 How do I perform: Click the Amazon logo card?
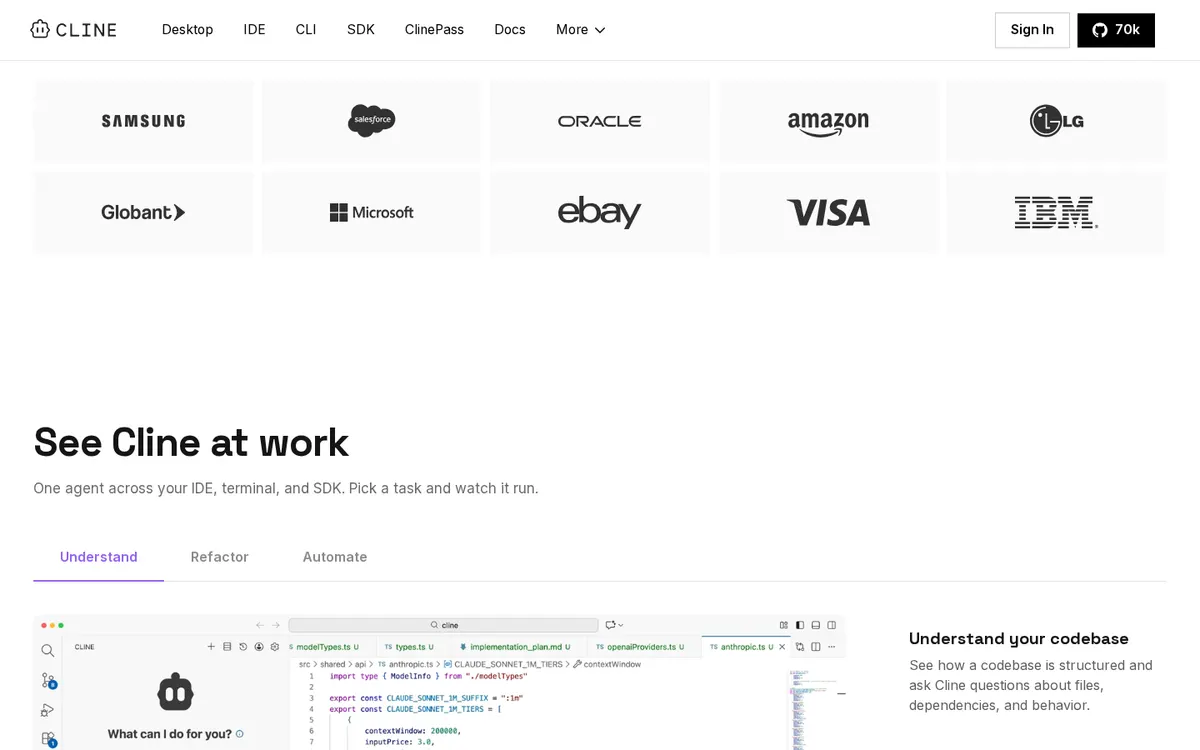point(828,121)
